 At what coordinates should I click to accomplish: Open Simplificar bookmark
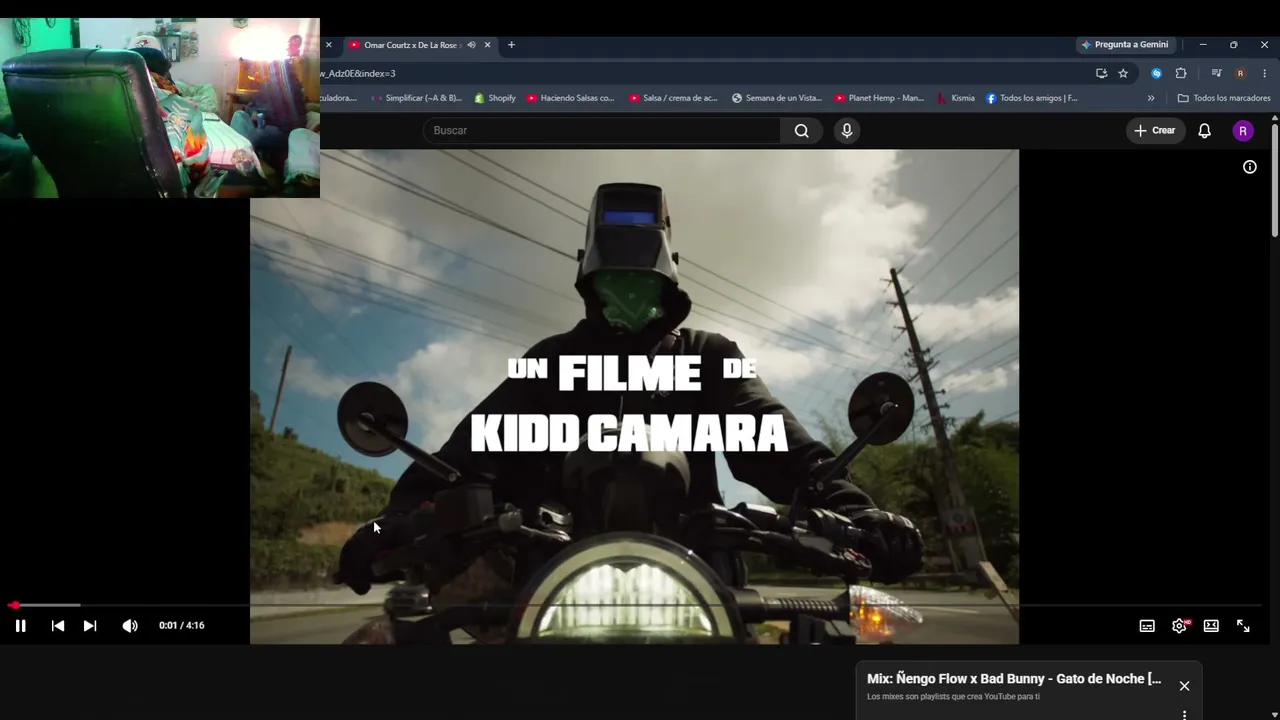tap(416, 98)
